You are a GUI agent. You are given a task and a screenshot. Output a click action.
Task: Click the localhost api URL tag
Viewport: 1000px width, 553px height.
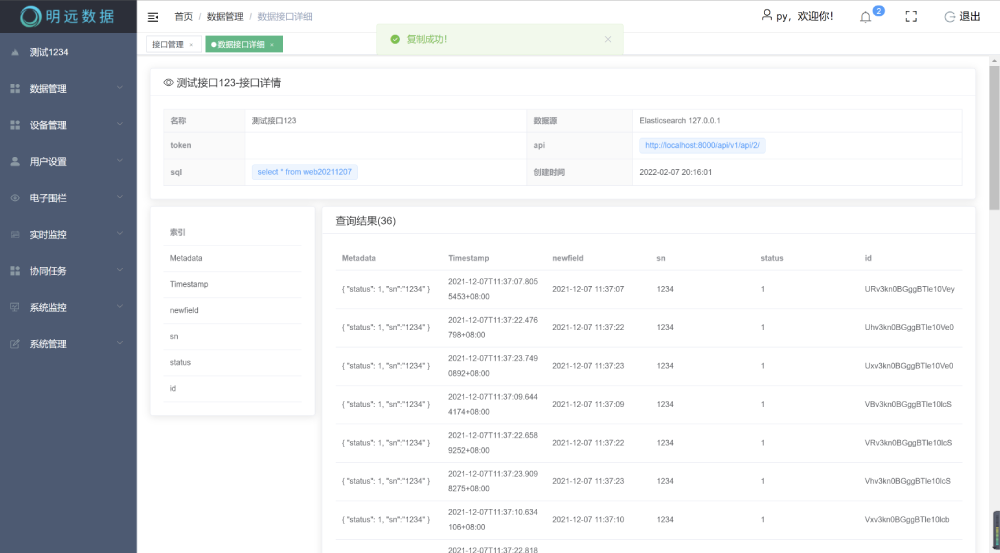[x=702, y=145]
